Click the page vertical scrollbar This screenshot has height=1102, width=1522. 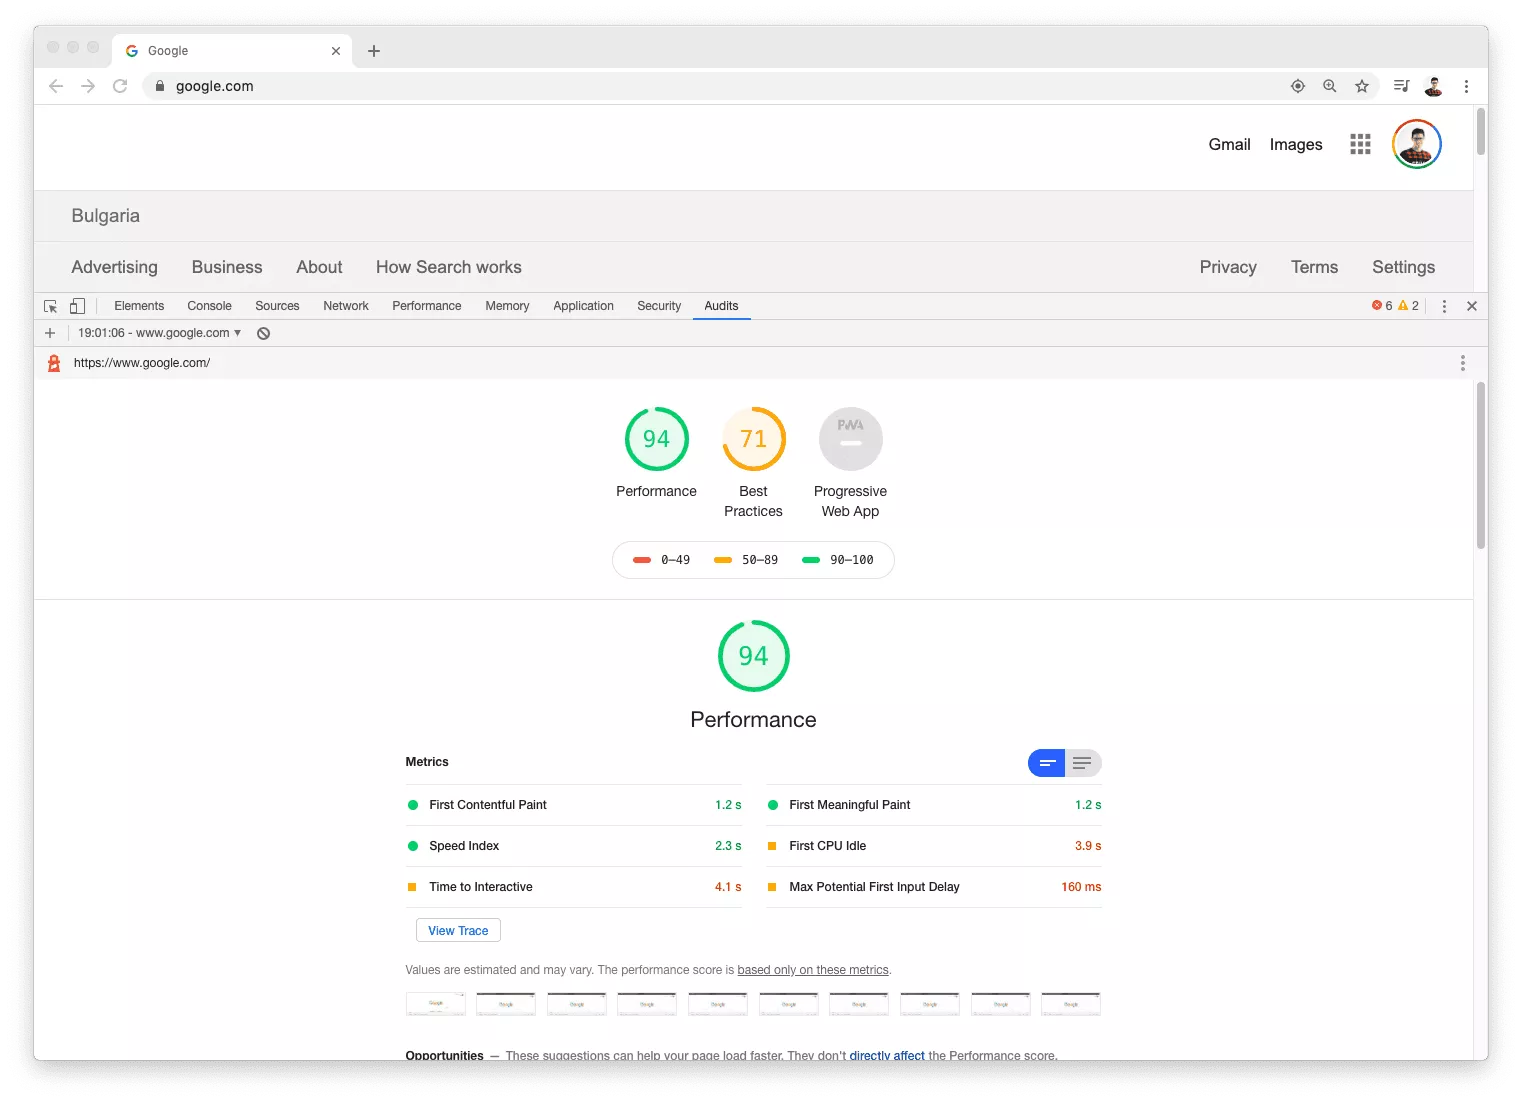point(1481,132)
